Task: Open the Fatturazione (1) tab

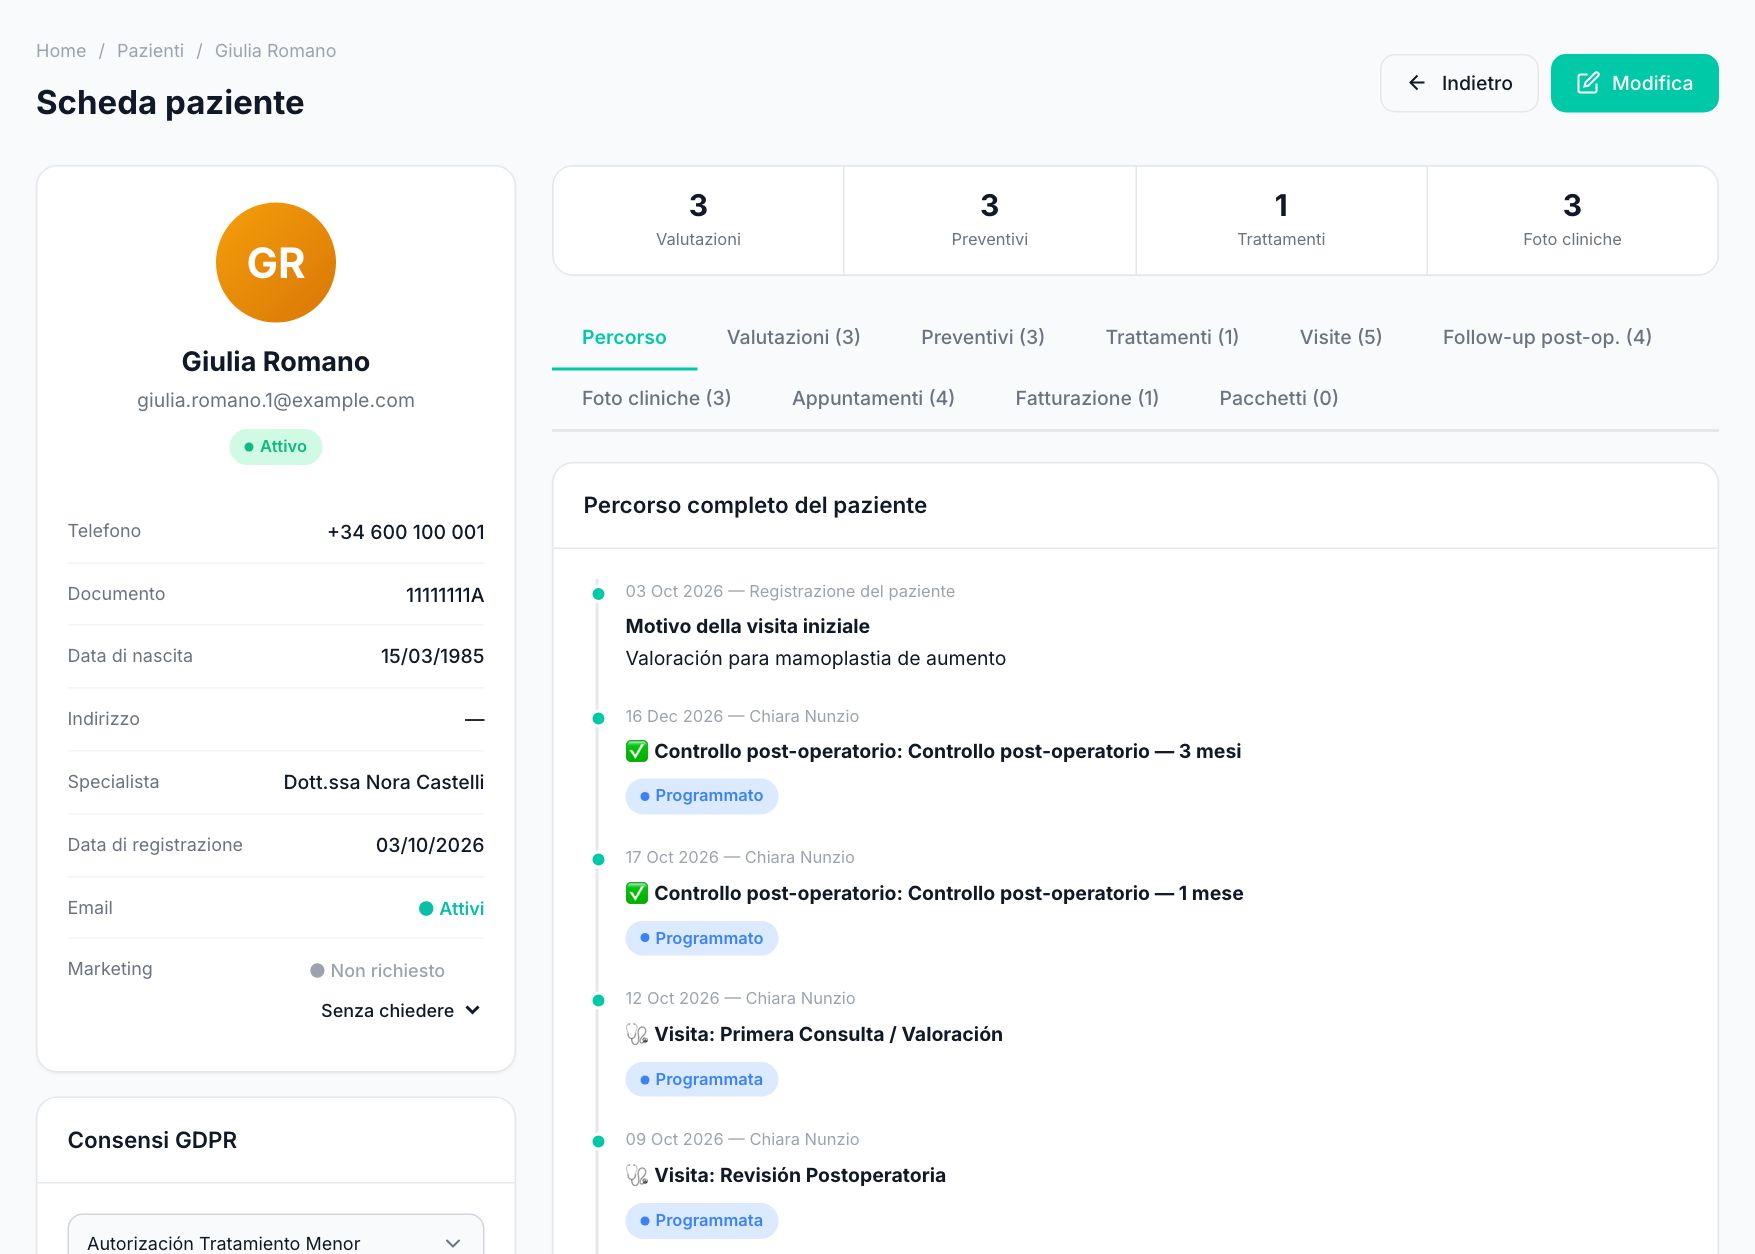Action: click(1087, 398)
